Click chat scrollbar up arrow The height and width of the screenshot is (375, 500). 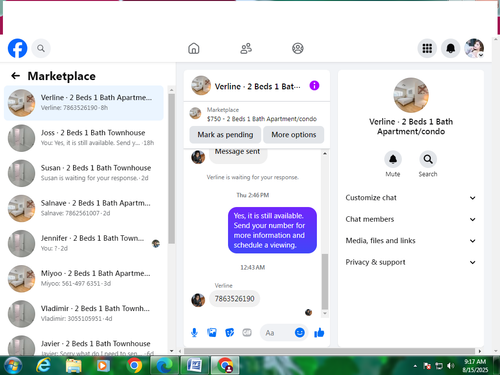tap(325, 153)
